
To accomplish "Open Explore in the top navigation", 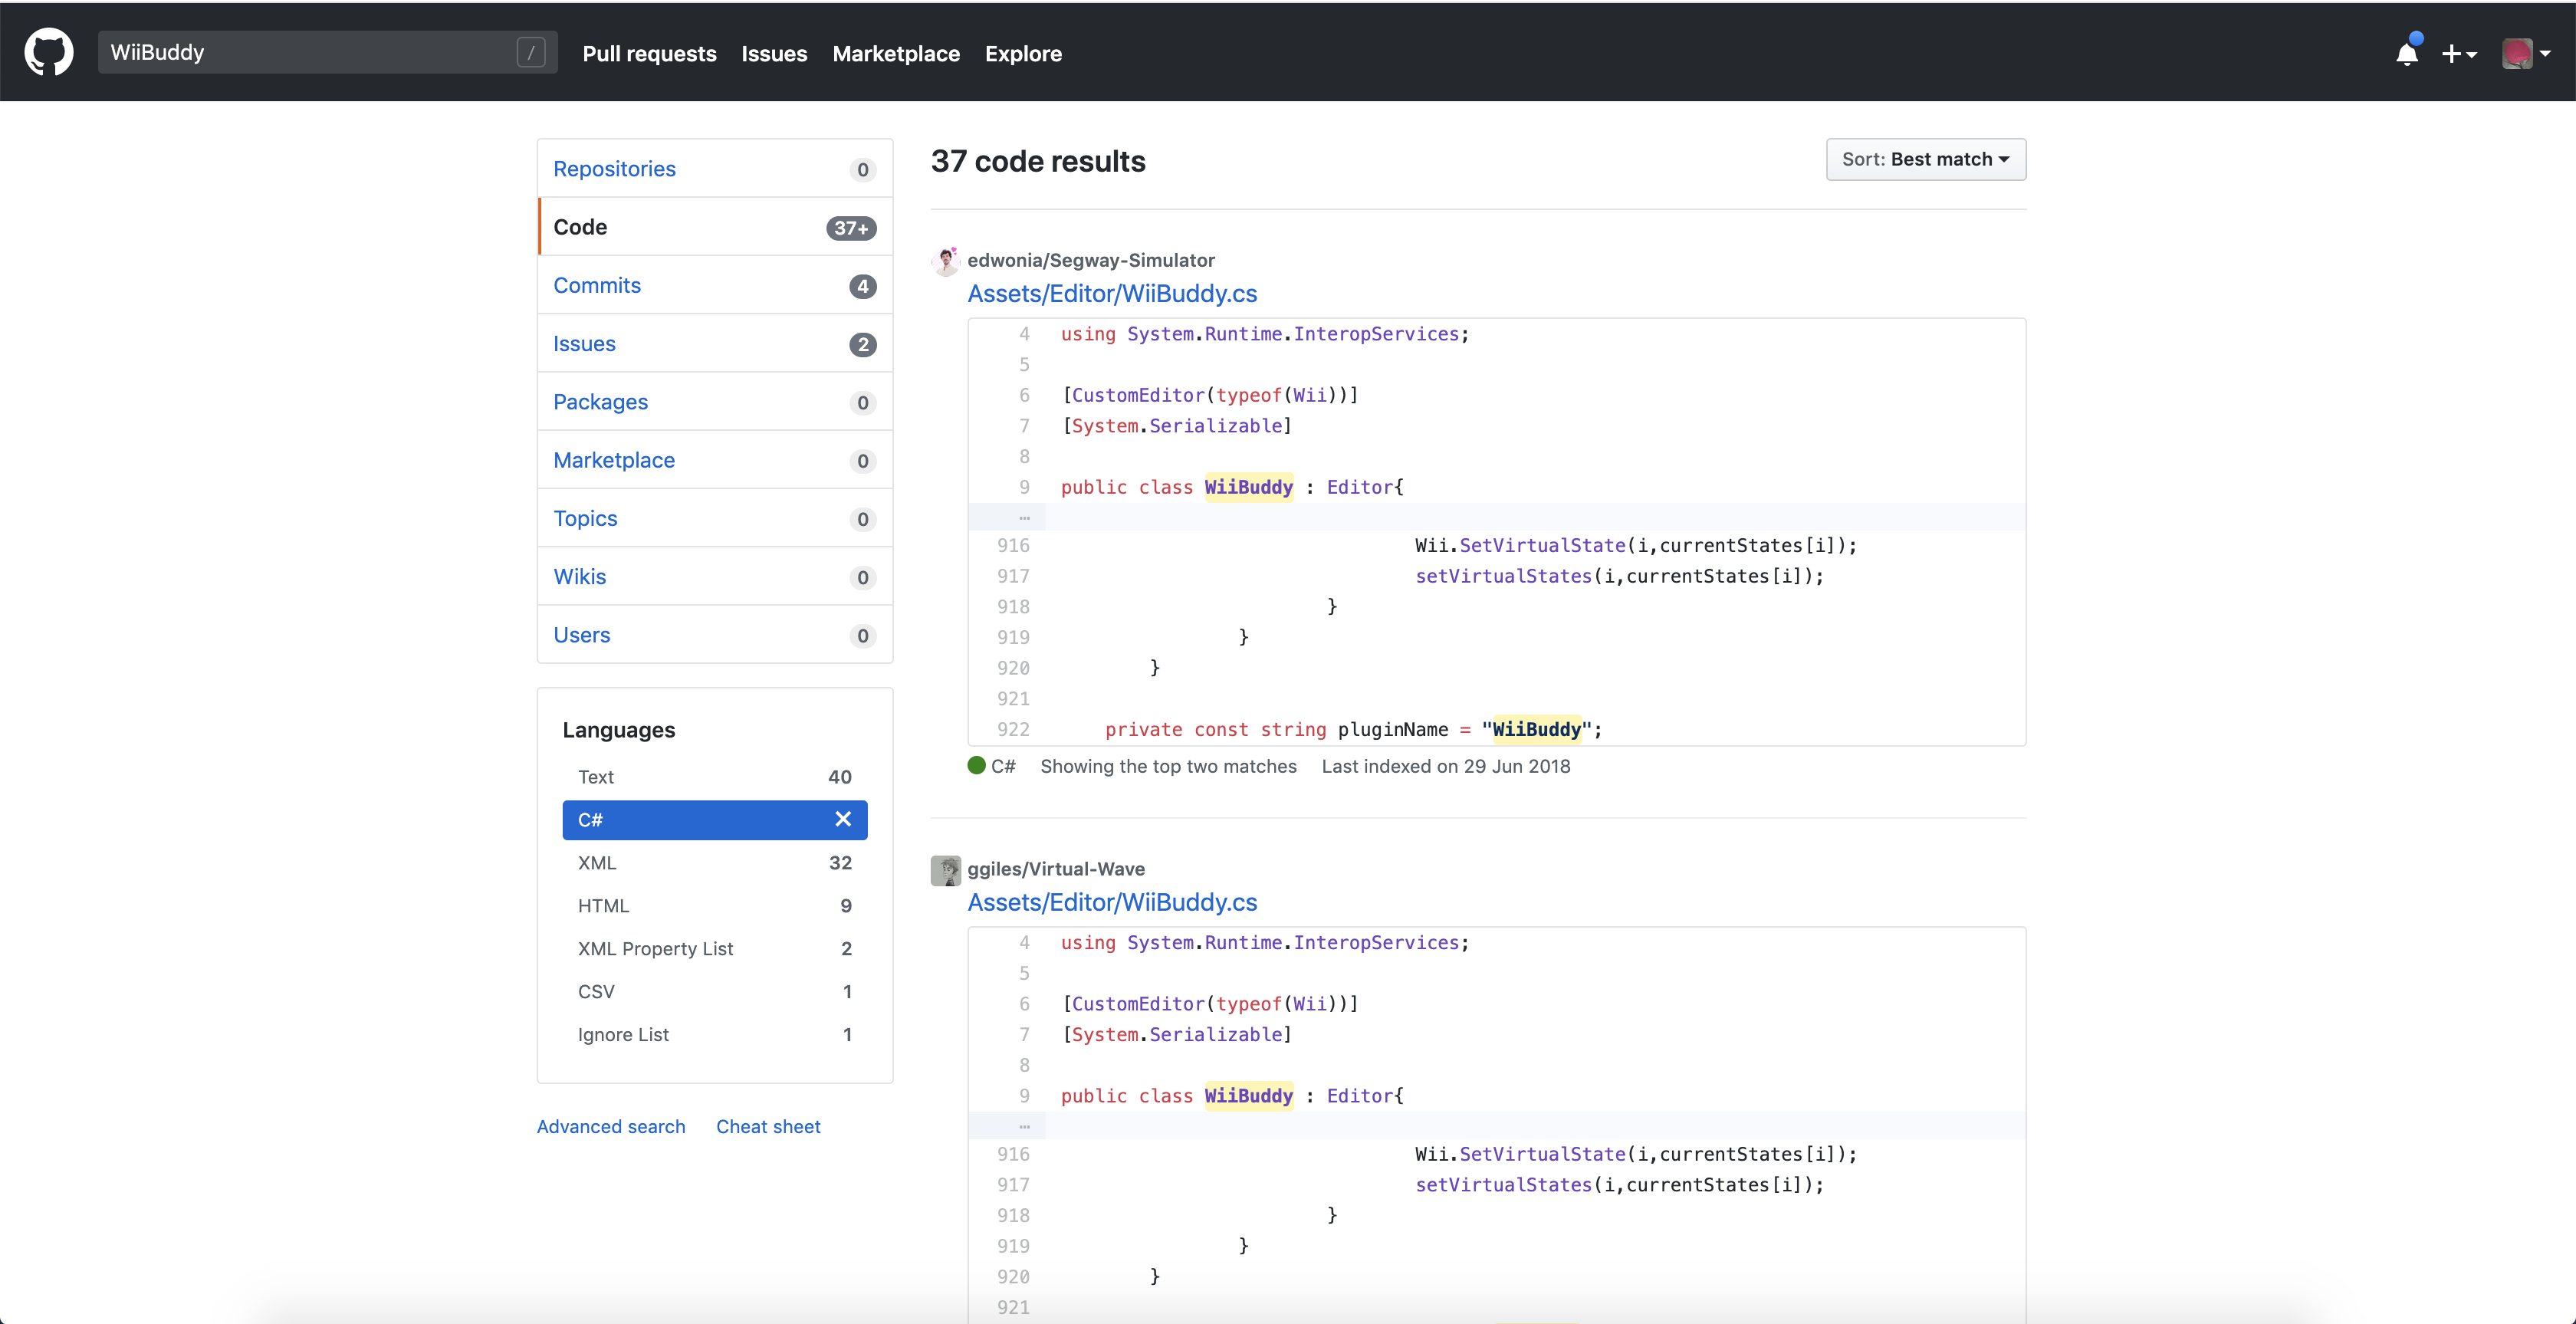I will [1023, 54].
